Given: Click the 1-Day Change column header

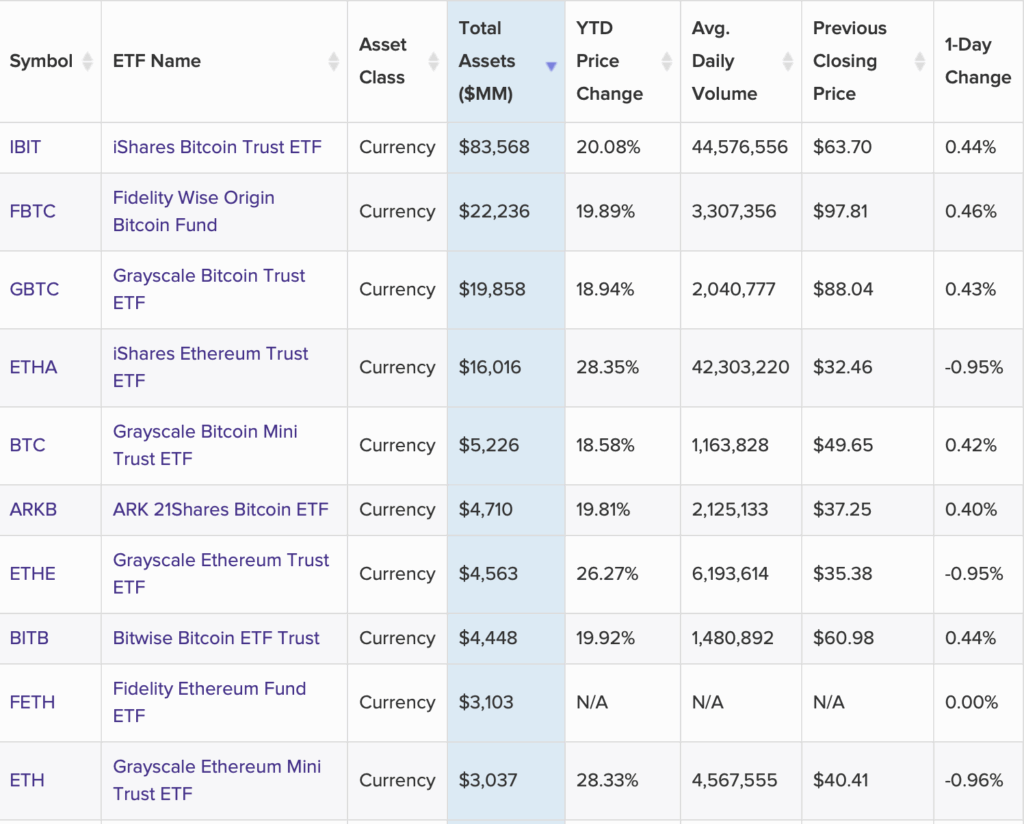Looking at the screenshot, I should (x=977, y=61).
